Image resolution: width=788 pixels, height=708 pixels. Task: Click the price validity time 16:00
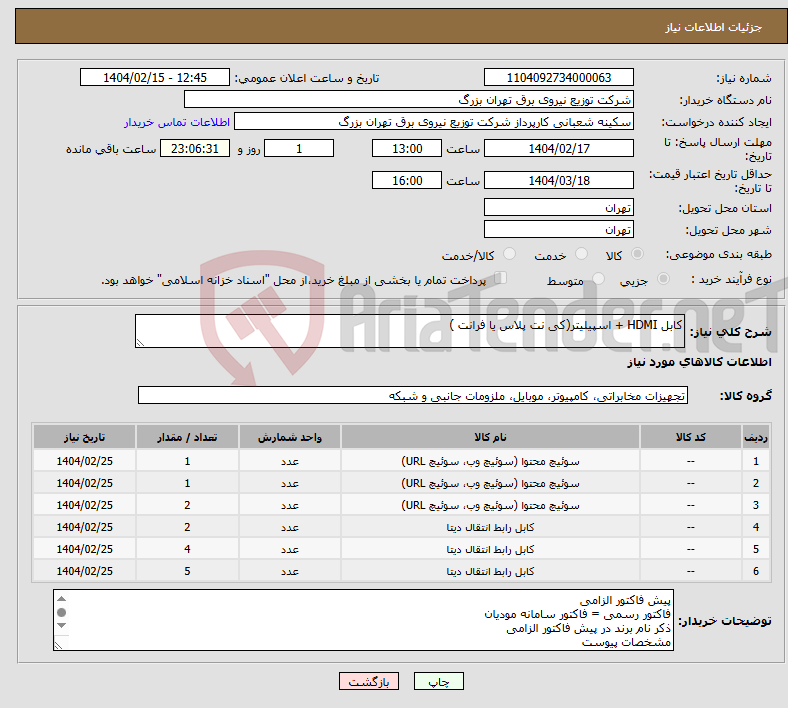click(x=407, y=180)
